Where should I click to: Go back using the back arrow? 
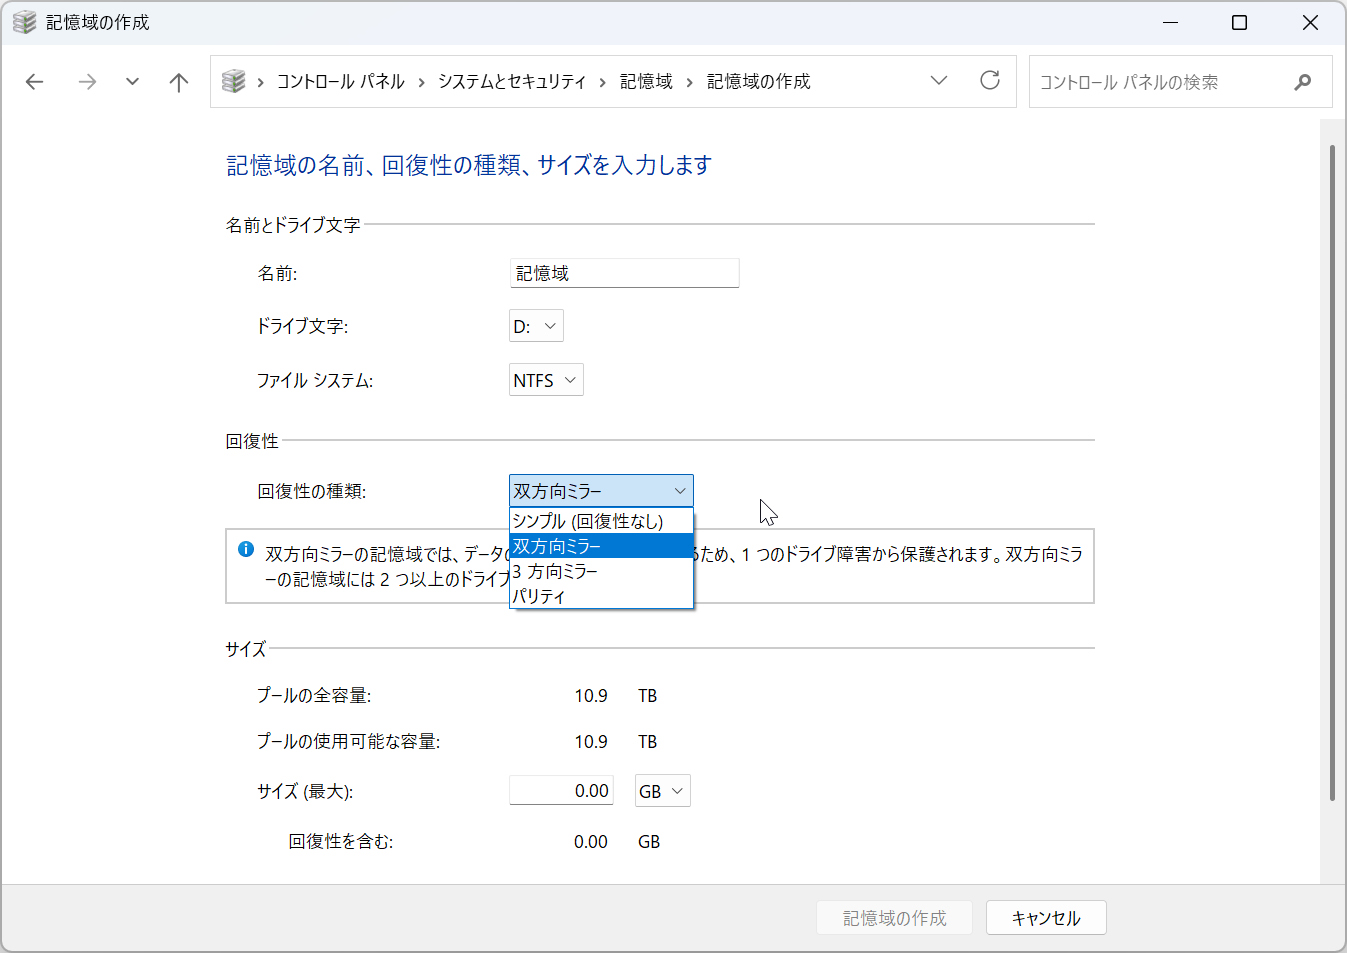(x=35, y=82)
